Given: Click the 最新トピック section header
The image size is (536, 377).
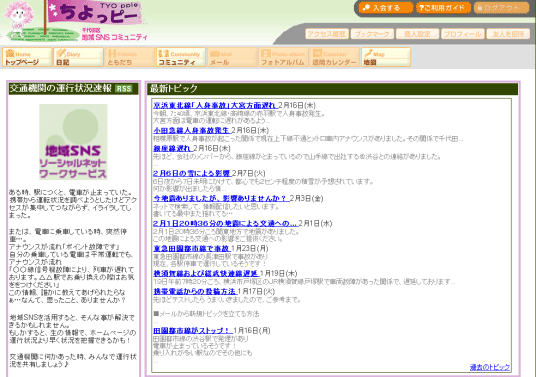Looking at the screenshot, I should pos(332,89).
